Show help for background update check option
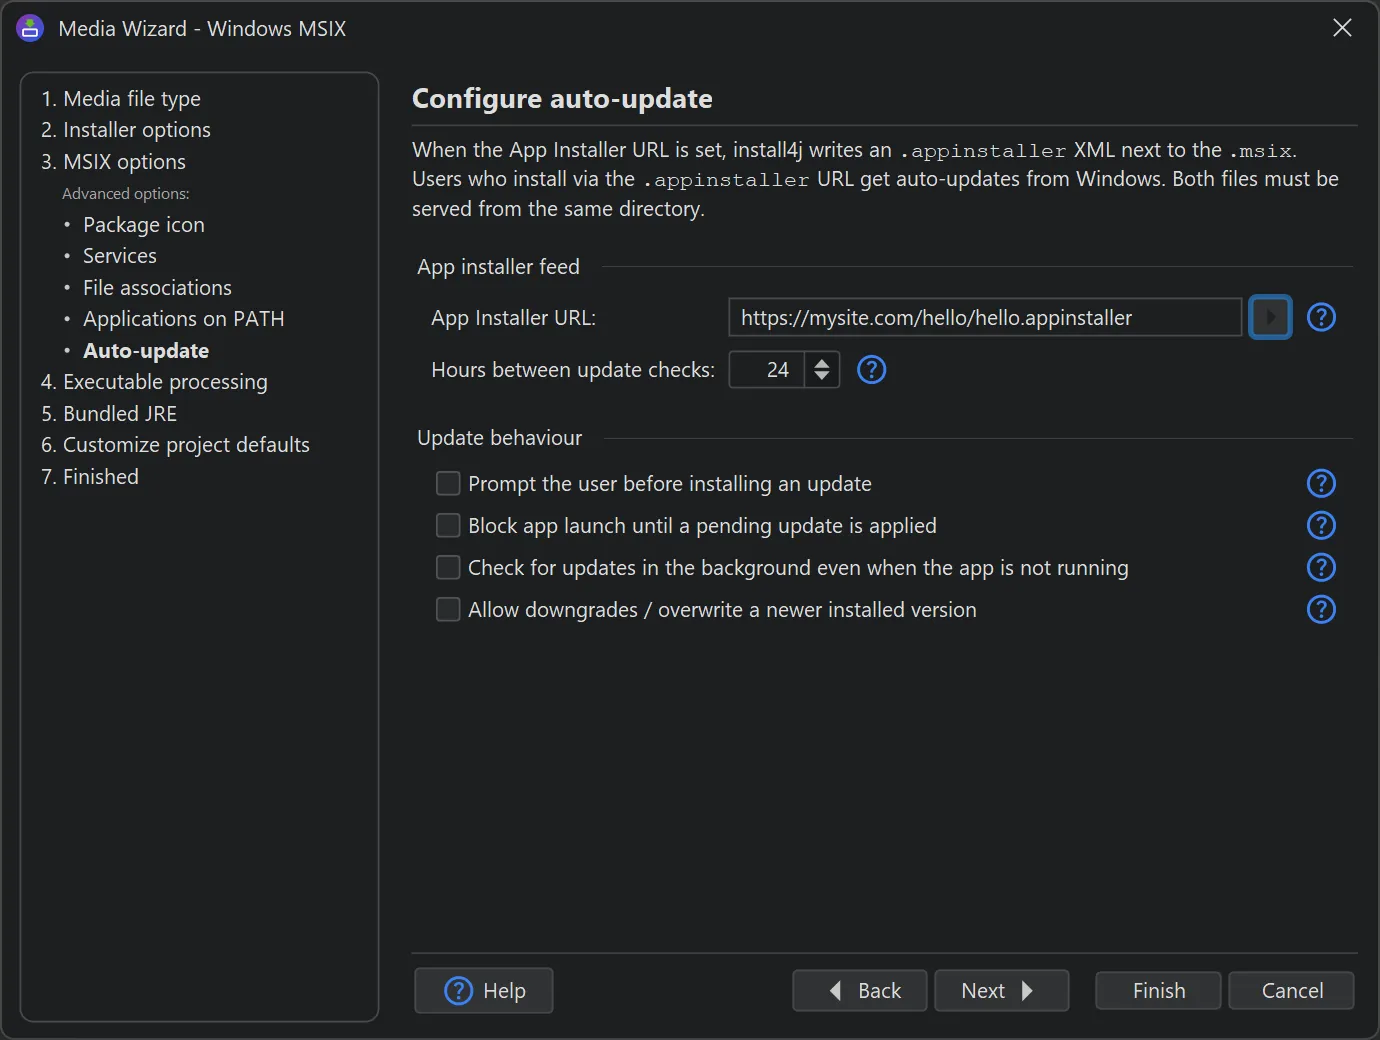 click(1321, 568)
